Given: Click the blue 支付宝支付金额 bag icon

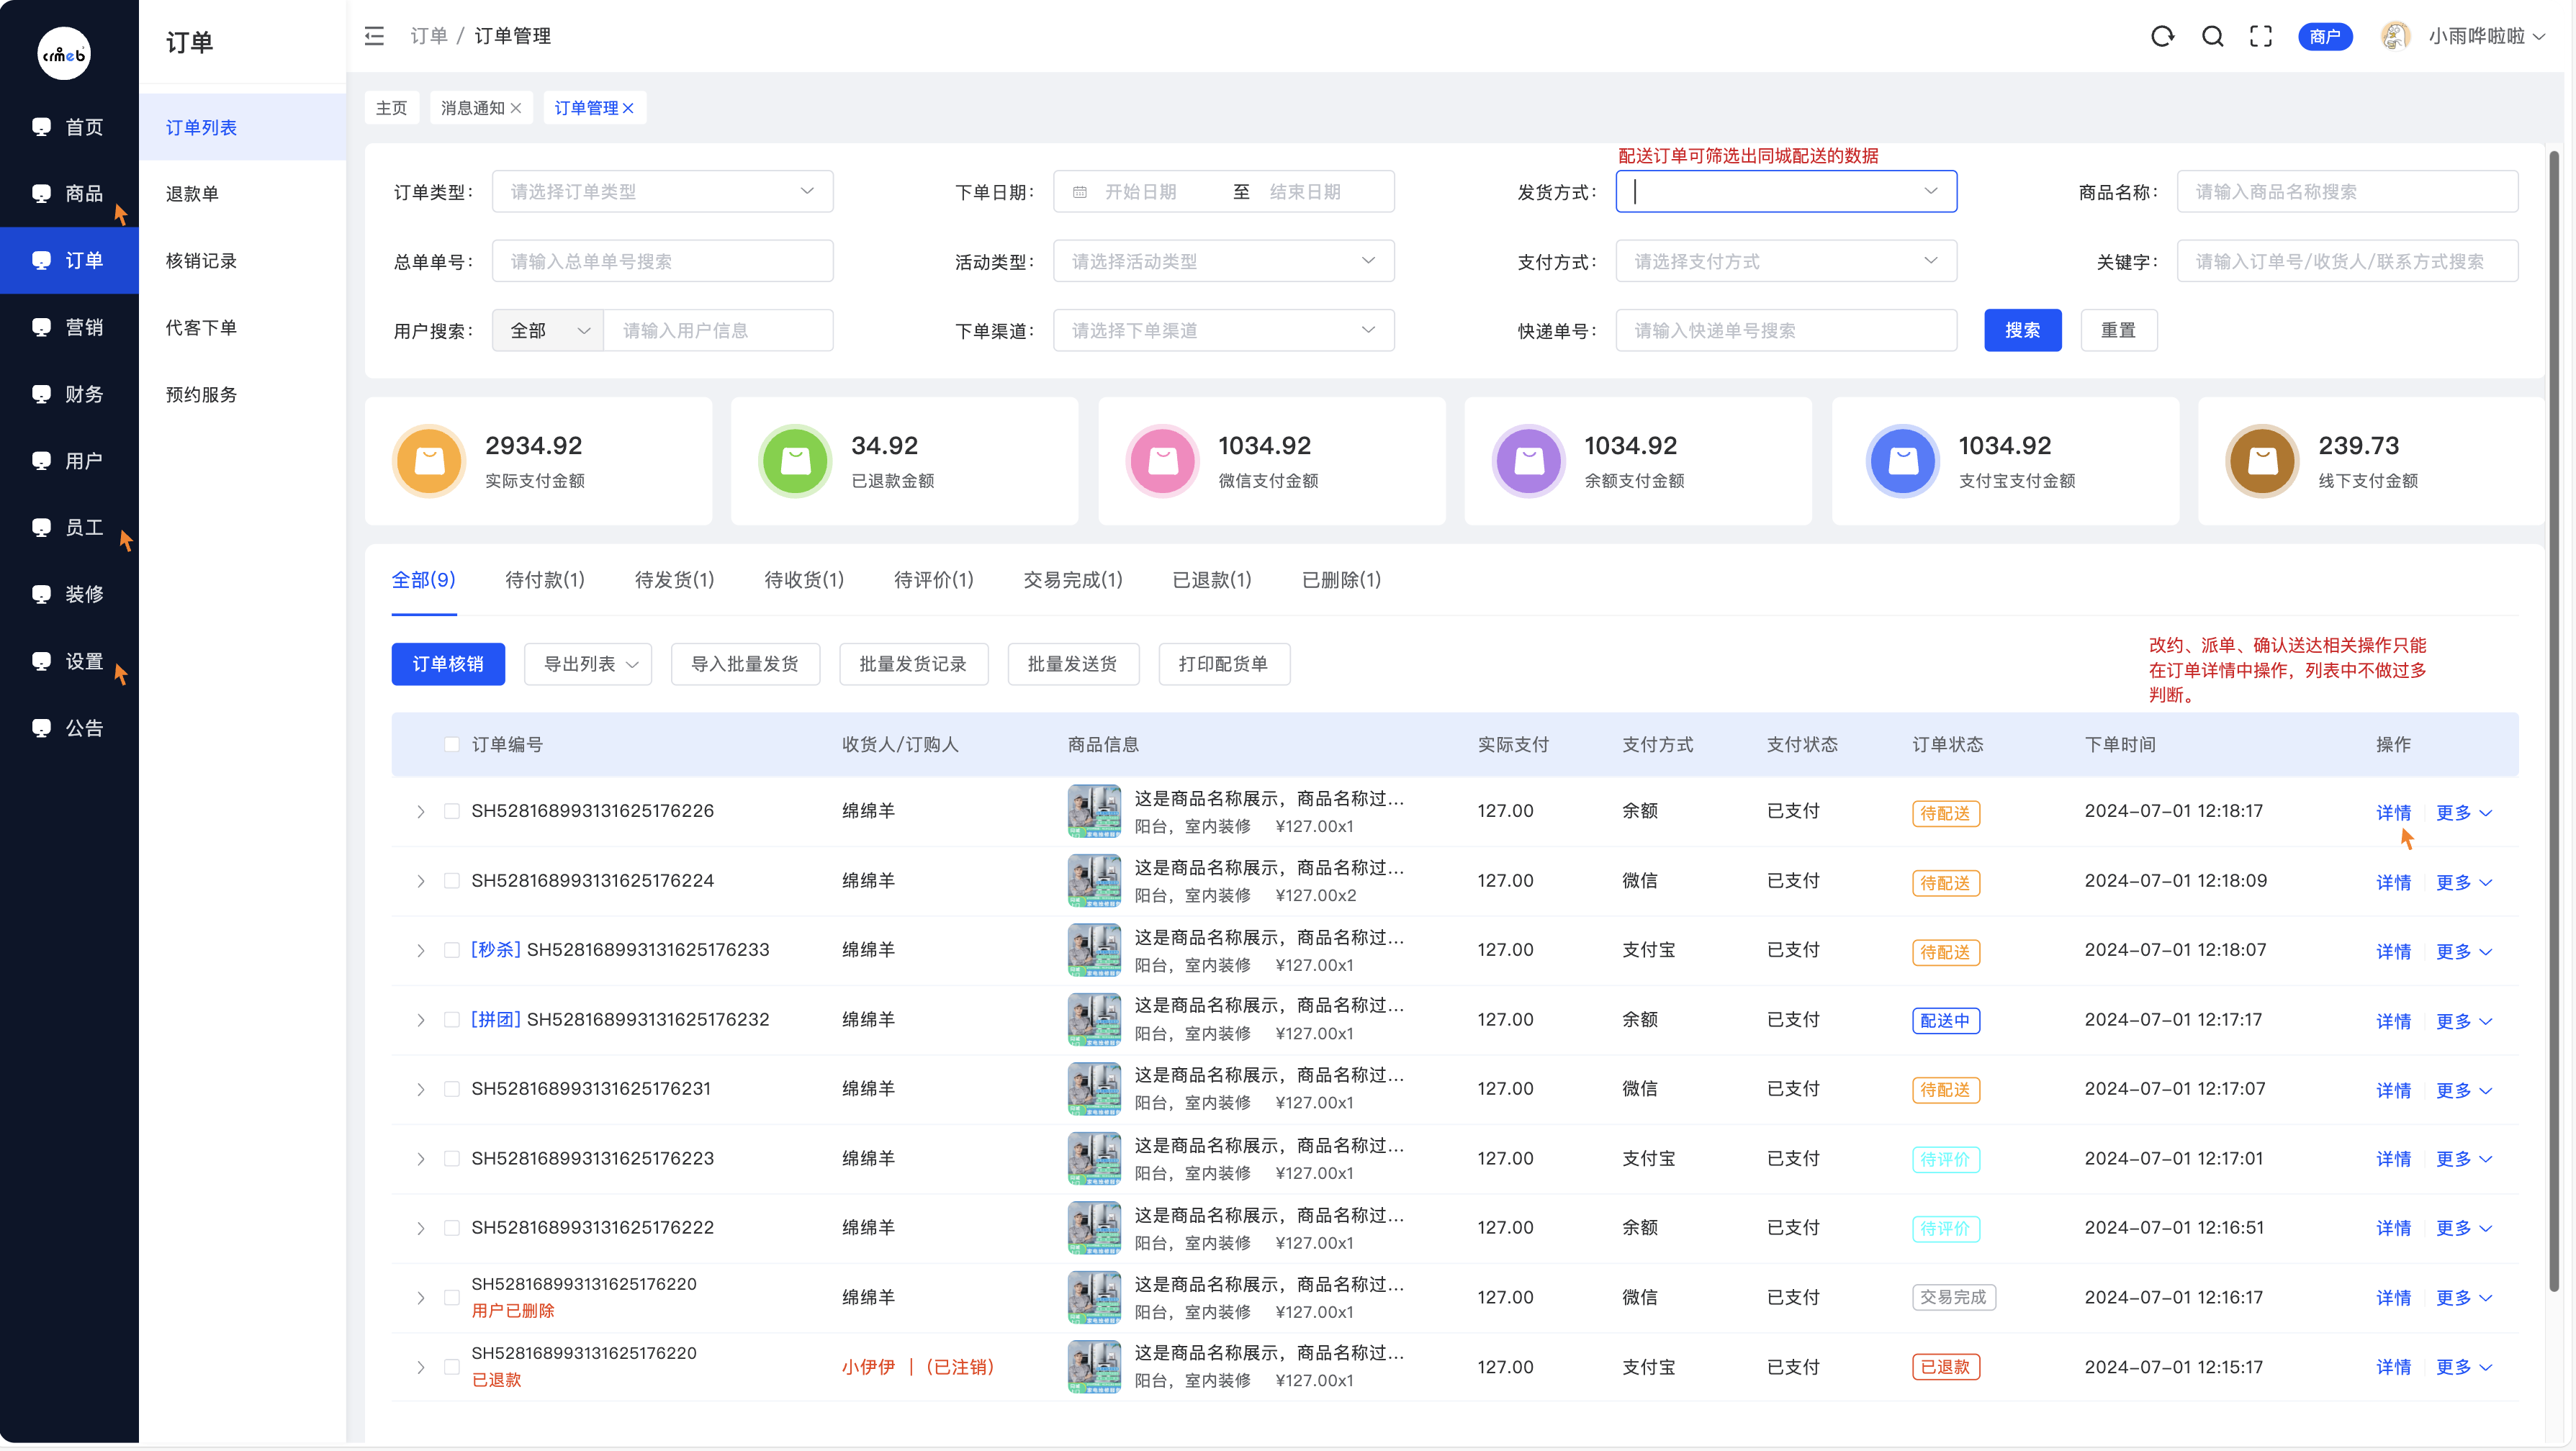Looking at the screenshot, I should tap(1903, 461).
